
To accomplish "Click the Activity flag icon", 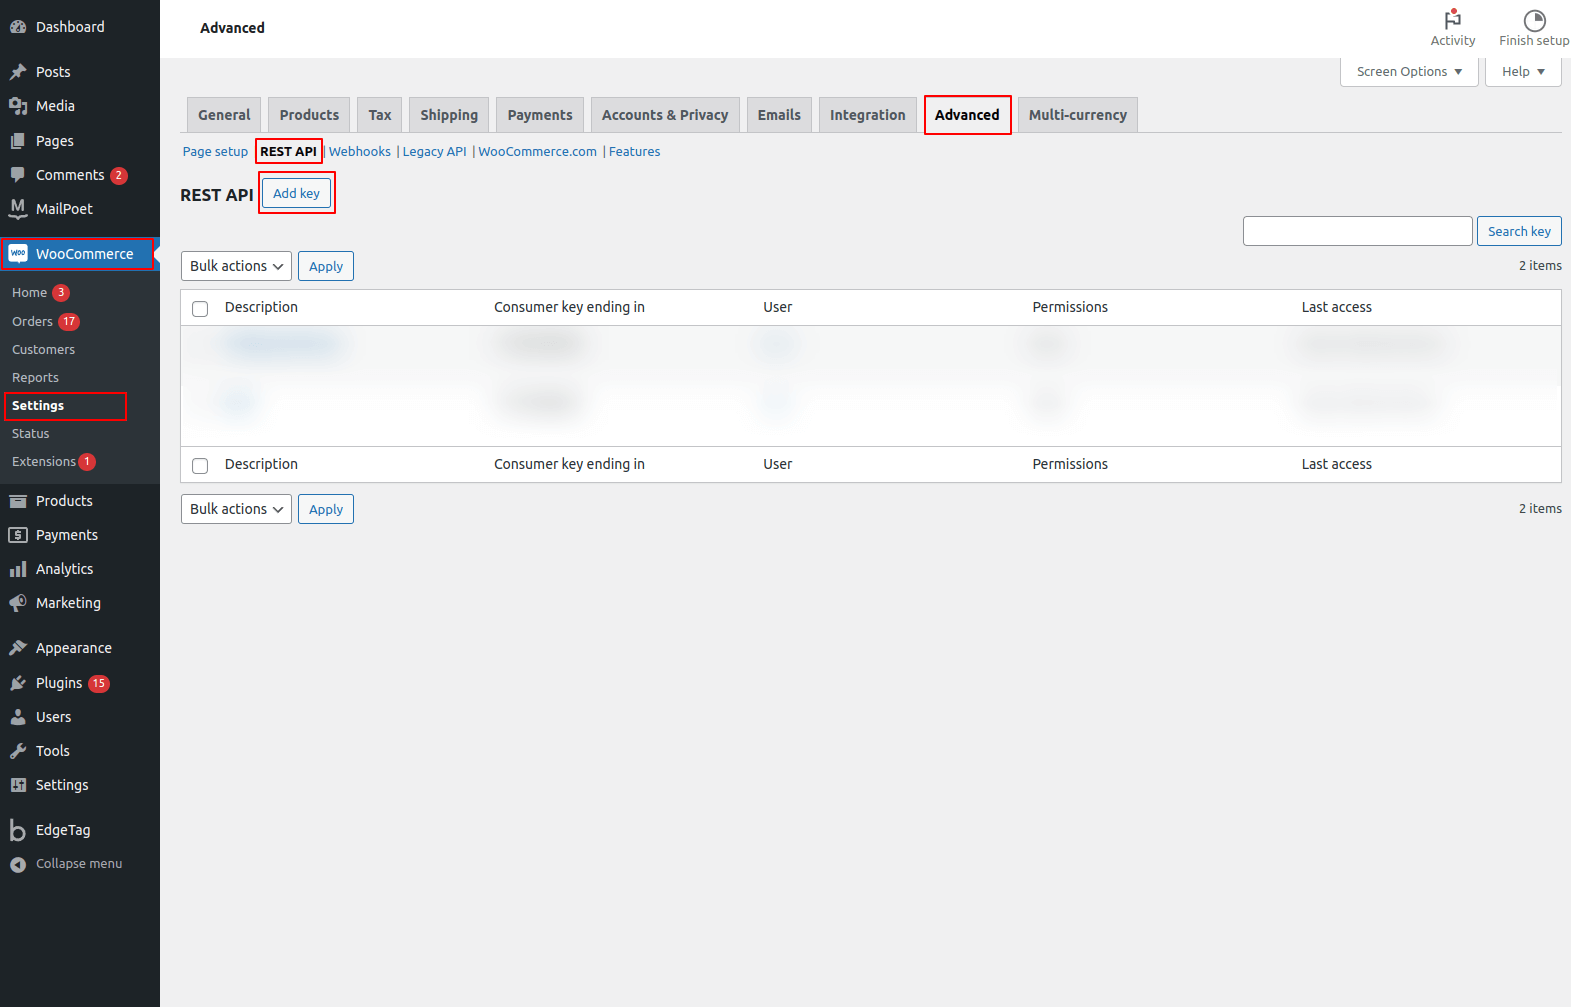I will (x=1452, y=20).
